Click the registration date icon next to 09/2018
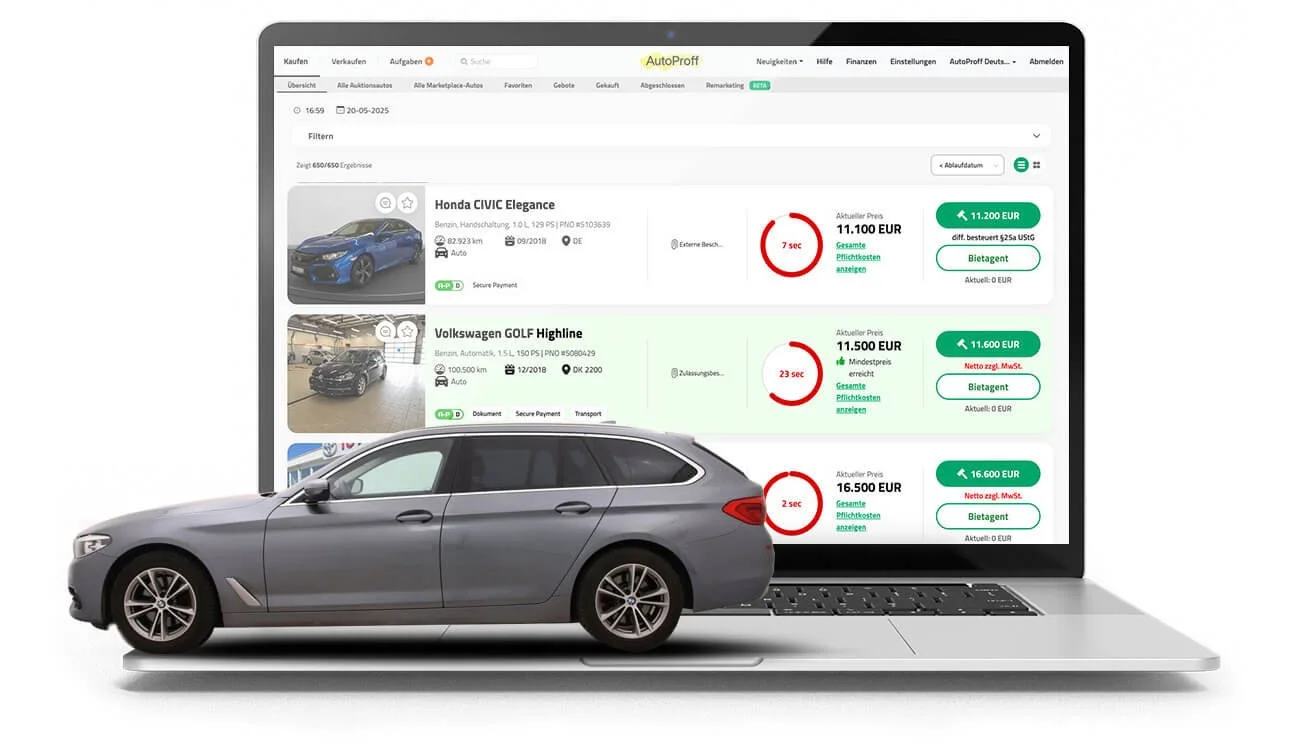 click(510, 241)
